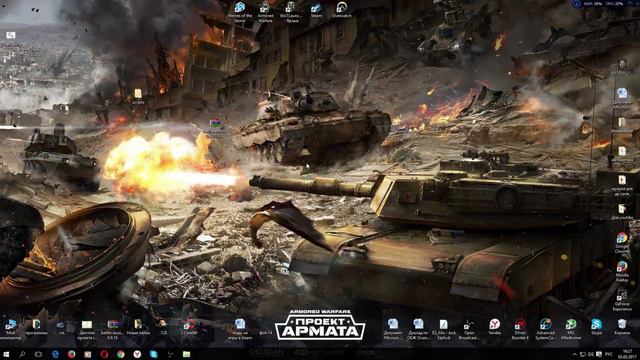Open Advanced SystemCare shortcut
Screen dimensions: 640x360
pyautogui.click(x=545, y=330)
